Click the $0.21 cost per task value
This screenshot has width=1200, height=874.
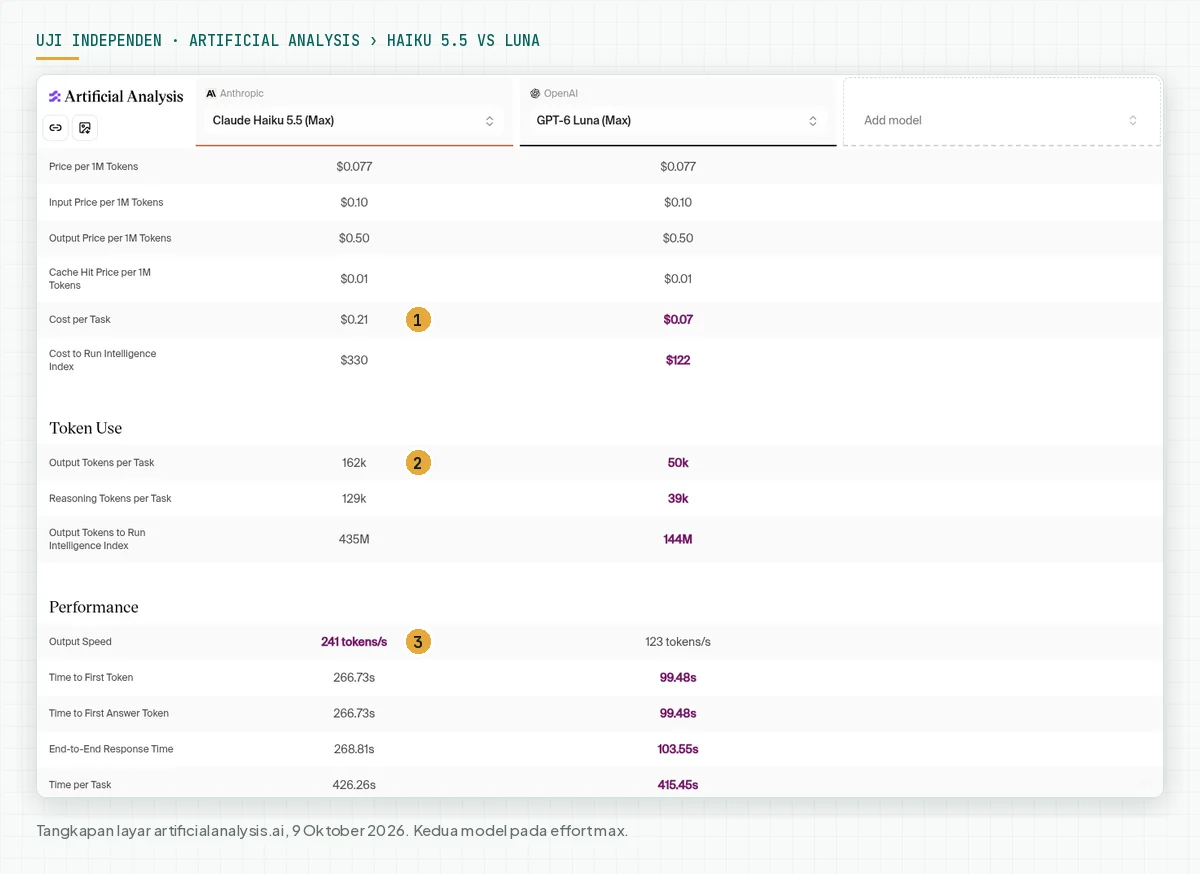[354, 320]
